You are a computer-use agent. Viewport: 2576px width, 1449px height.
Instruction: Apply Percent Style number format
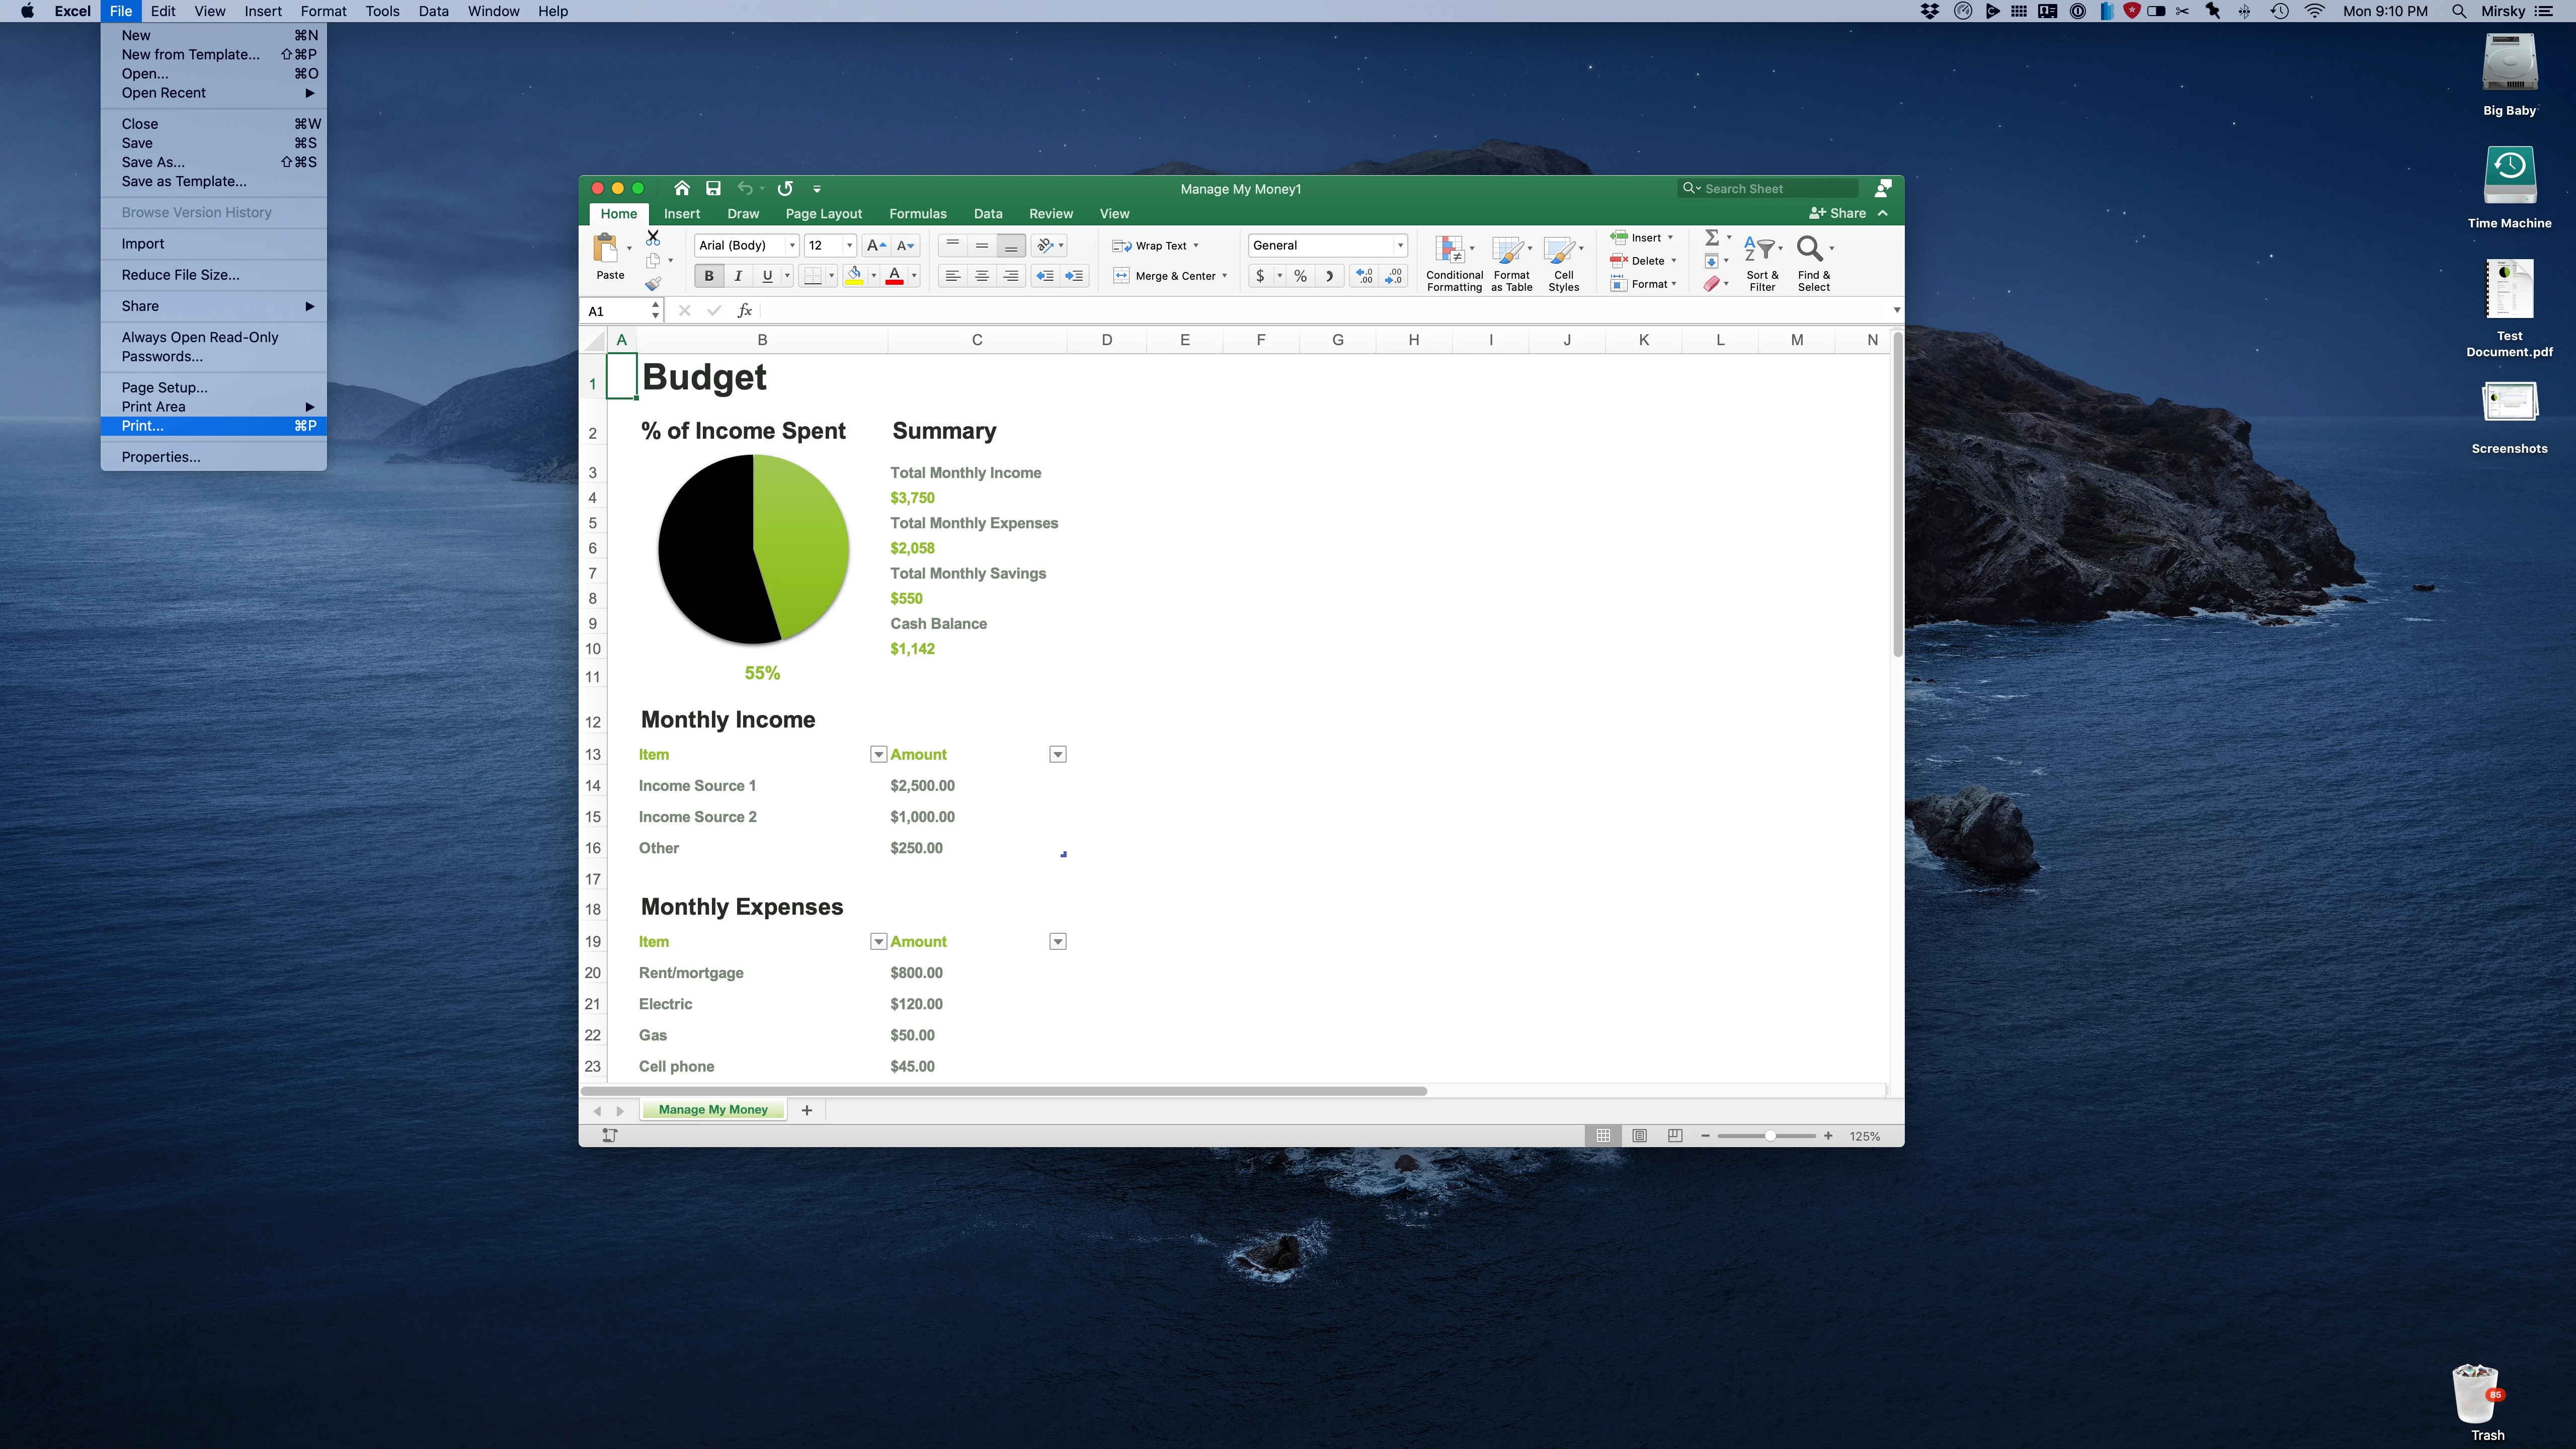tap(1300, 276)
